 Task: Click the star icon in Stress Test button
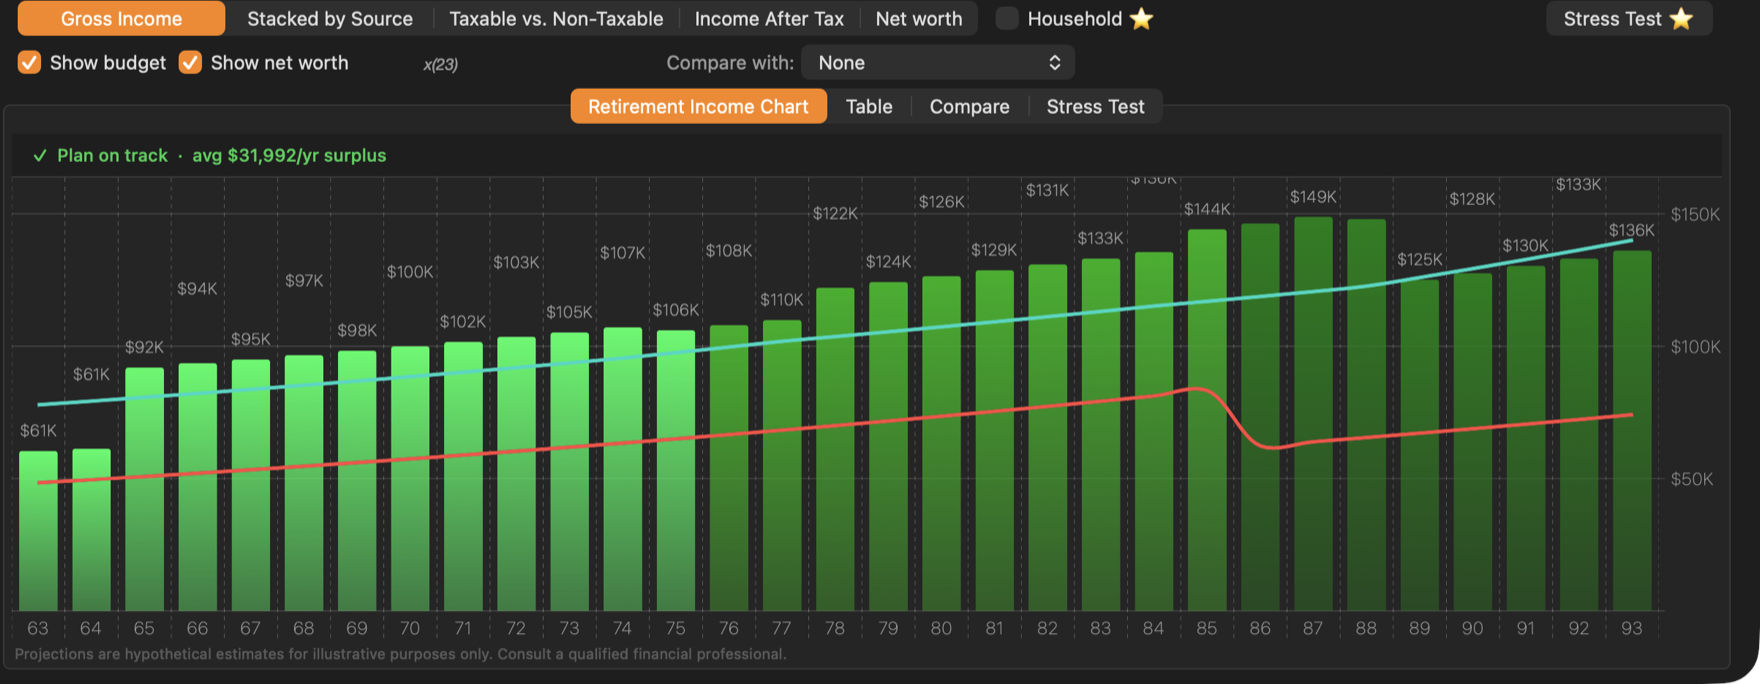point(1682,18)
